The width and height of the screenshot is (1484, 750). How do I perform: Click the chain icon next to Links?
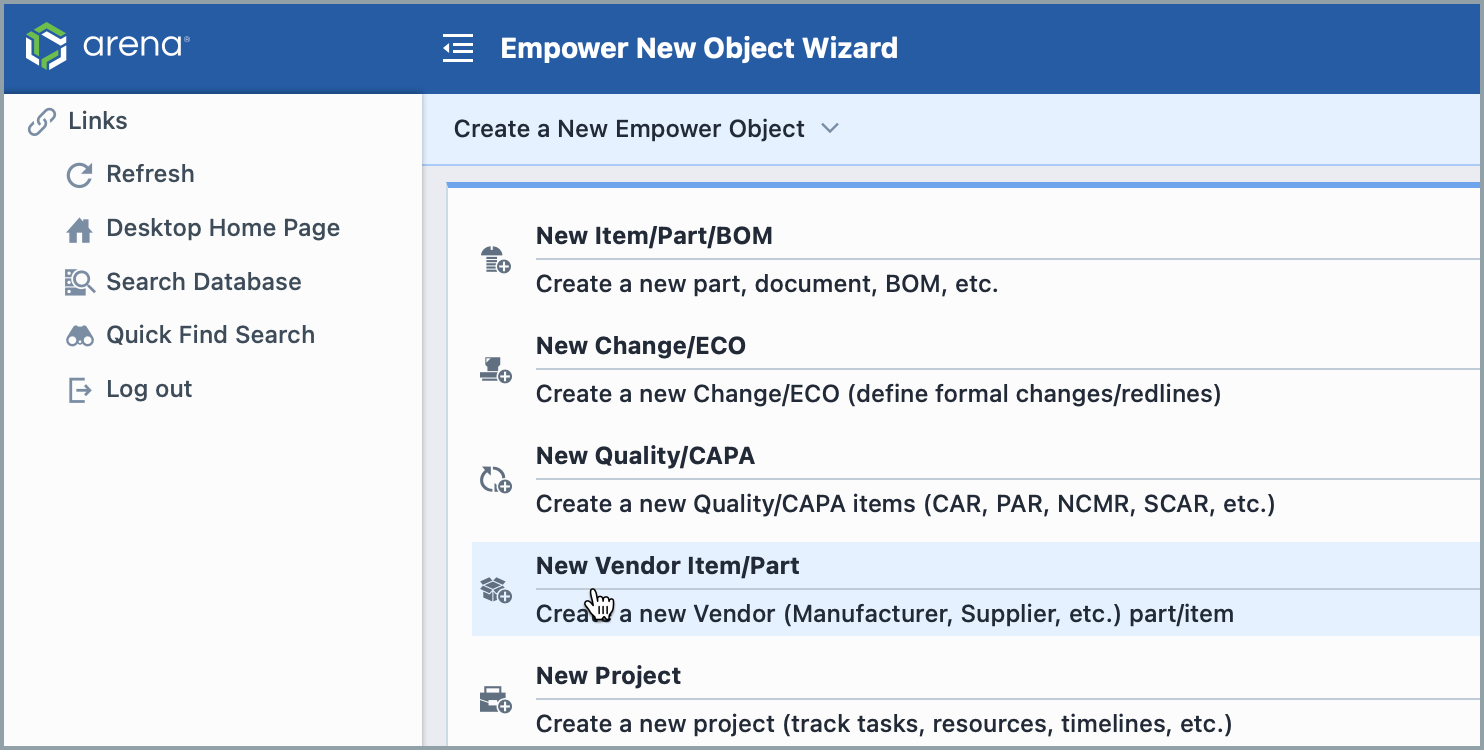tap(40, 120)
